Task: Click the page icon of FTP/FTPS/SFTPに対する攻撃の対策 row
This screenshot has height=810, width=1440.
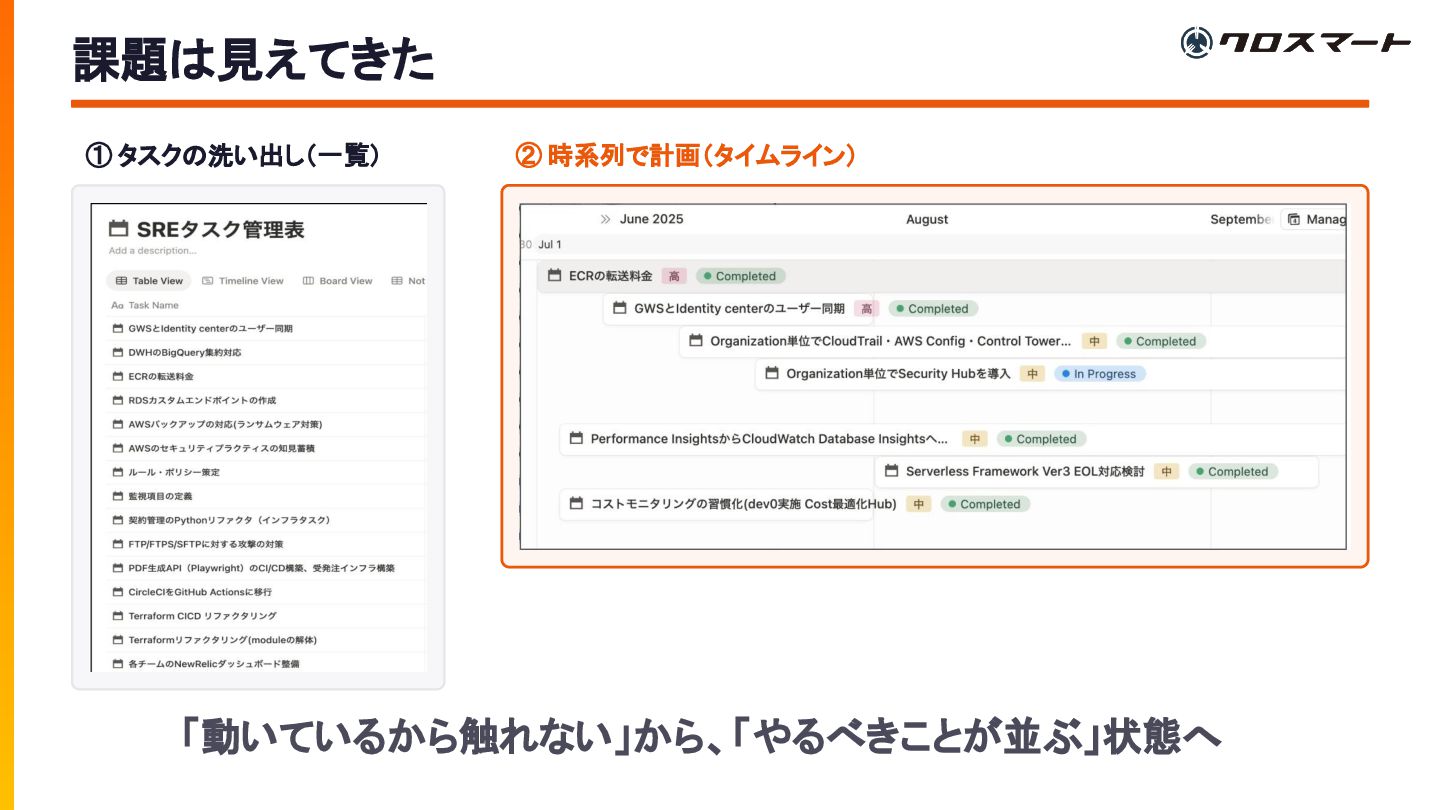Action: click(x=117, y=544)
